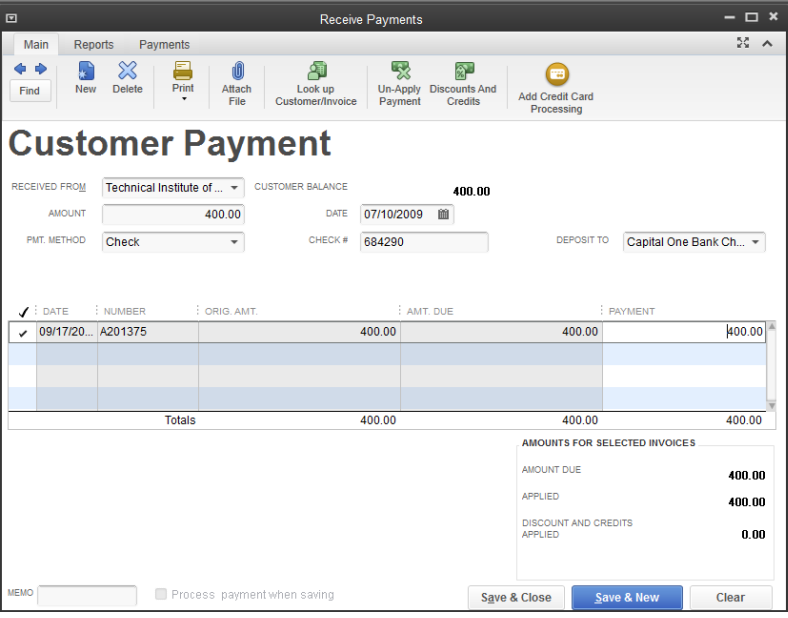
Task: Toggle full-screen view of the ribbon
Action: (743, 43)
